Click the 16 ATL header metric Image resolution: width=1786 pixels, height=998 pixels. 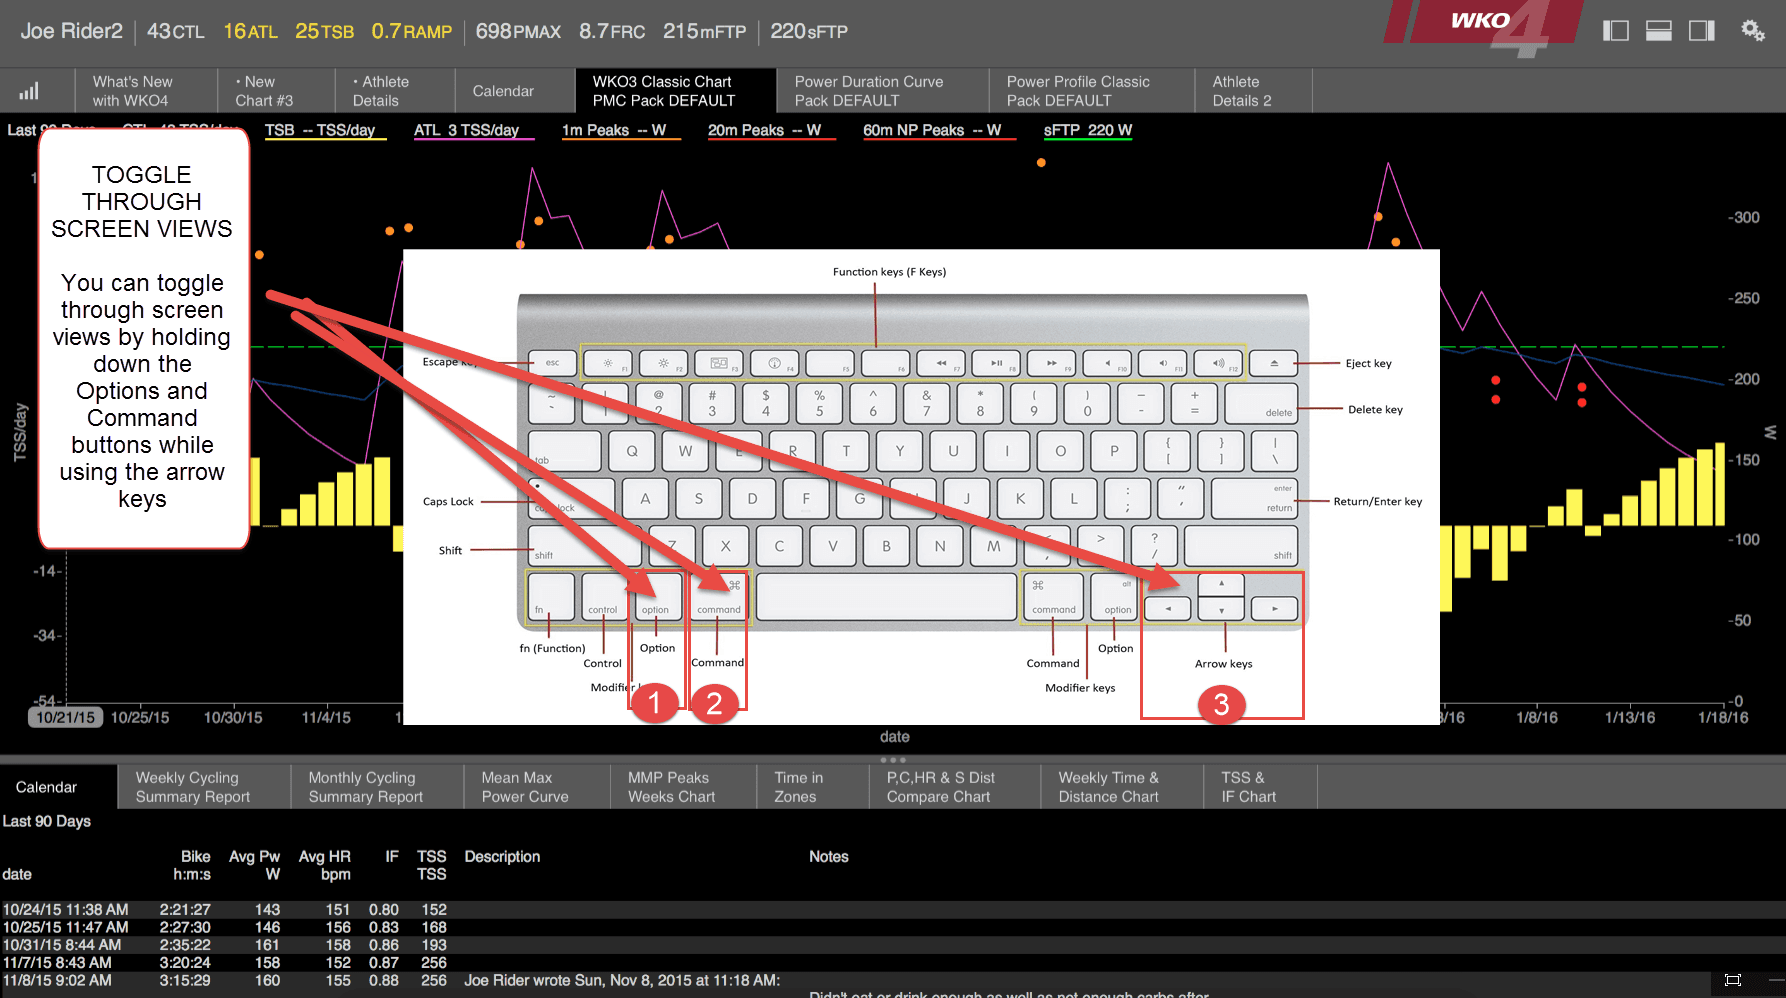pyautogui.click(x=251, y=31)
